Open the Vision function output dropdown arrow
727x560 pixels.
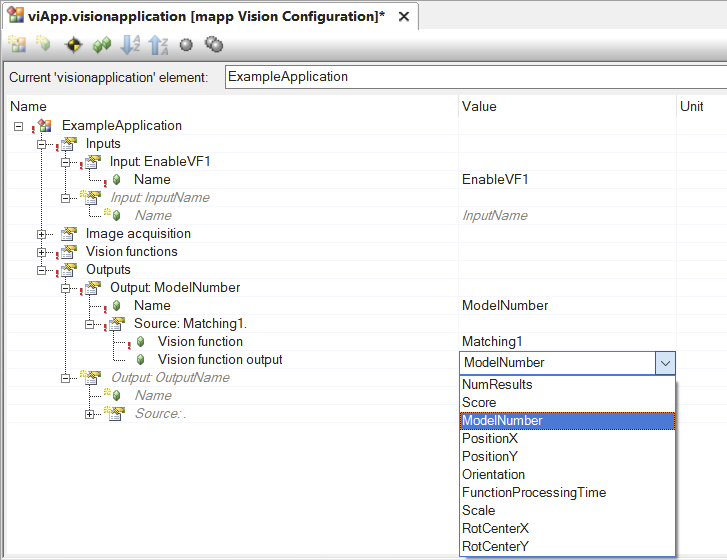coord(665,363)
